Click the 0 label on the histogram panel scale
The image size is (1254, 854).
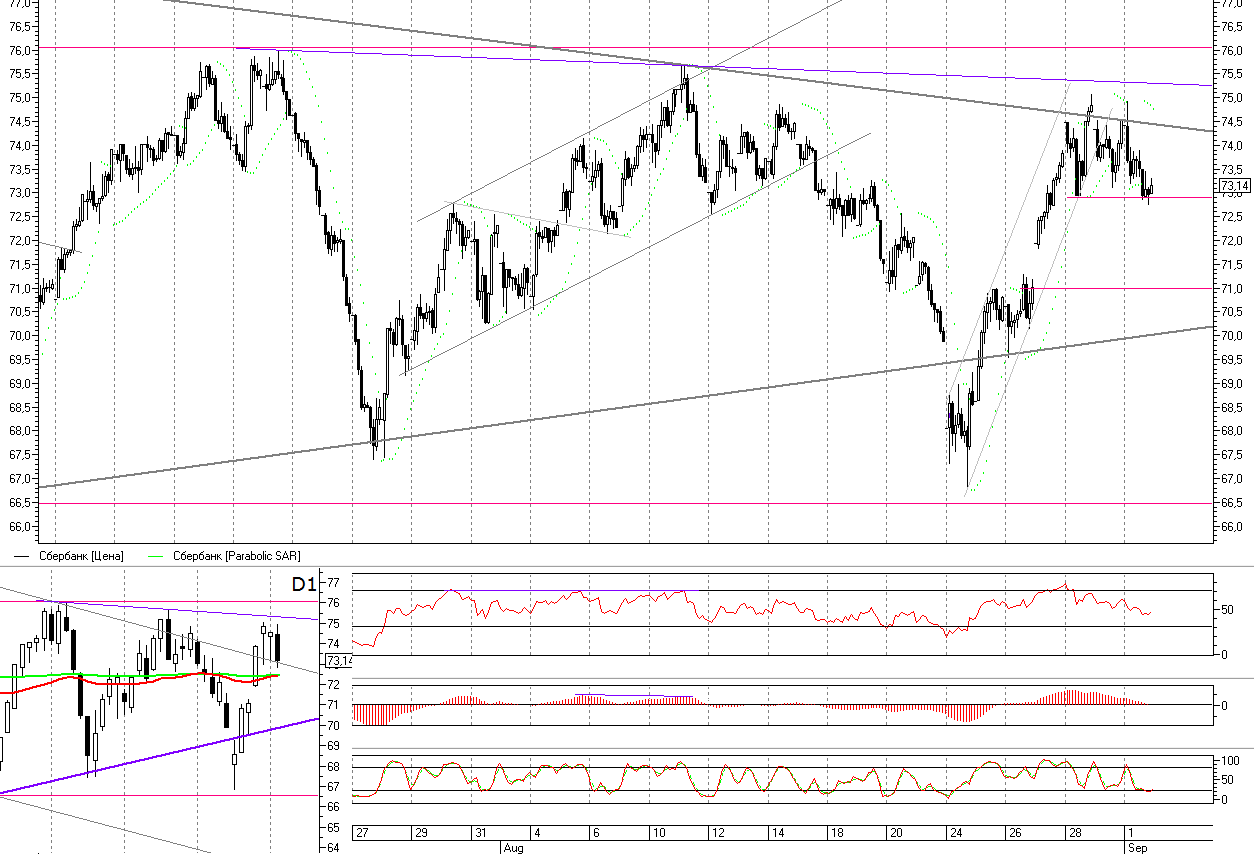pos(1223,705)
